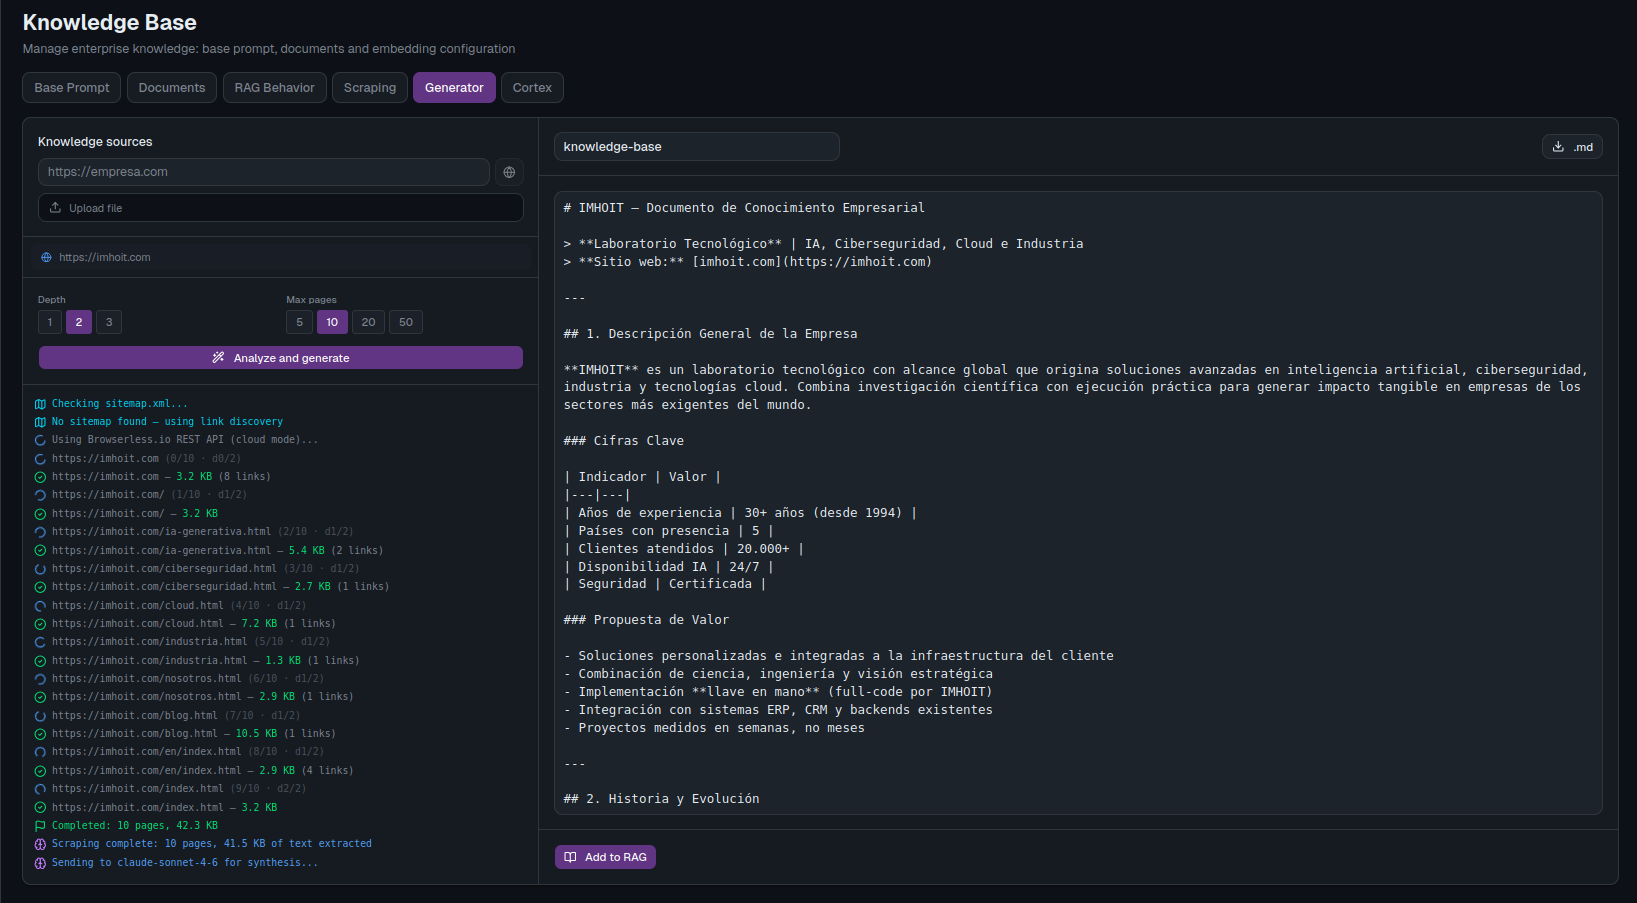Image resolution: width=1637 pixels, height=903 pixels.
Task: Click log line 'https://imhoit.com/ – 3.2 KB'
Action: [x=135, y=514]
